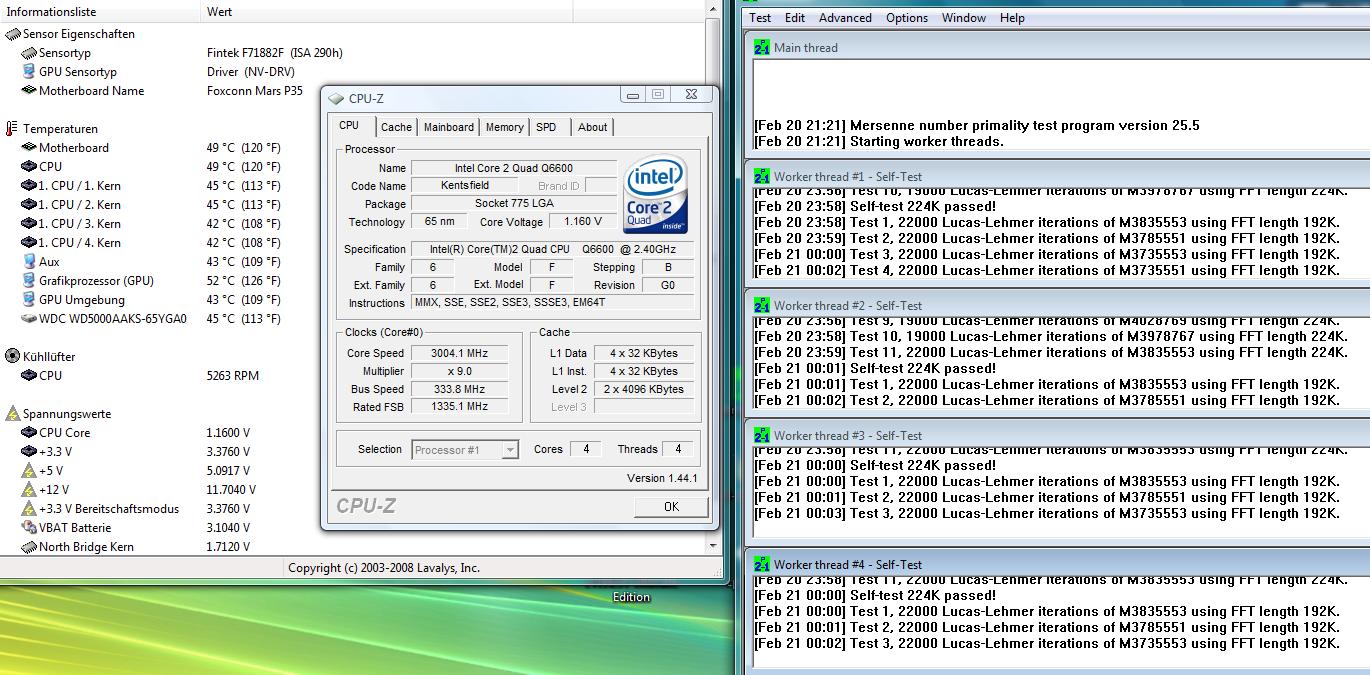1370x675 pixels.
Task: Click the 1. CPU / 1. Kern icon
Action: click(29, 186)
